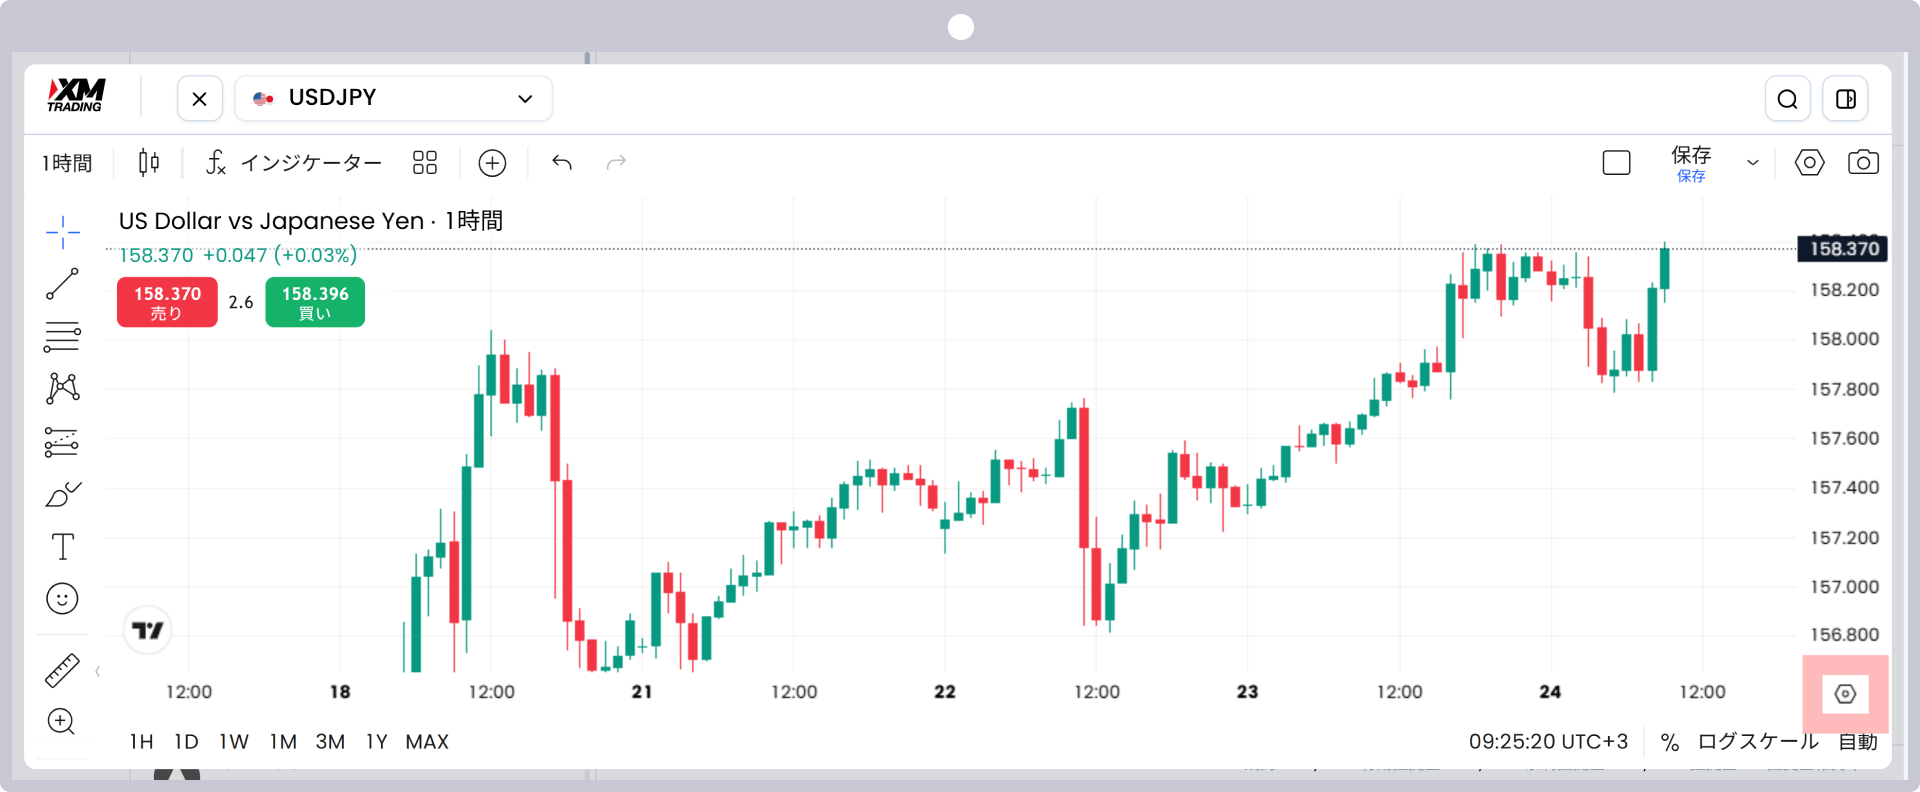The height and width of the screenshot is (792, 1920).
Task: Click the green 158.396 買い buy button
Action: pyautogui.click(x=315, y=302)
